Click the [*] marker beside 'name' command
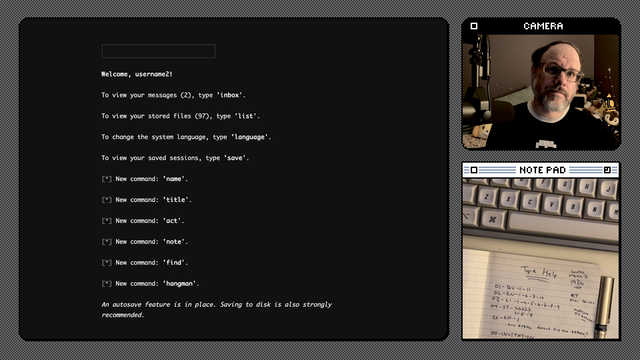The width and height of the screenshot is (640, 360). point(107,179)
